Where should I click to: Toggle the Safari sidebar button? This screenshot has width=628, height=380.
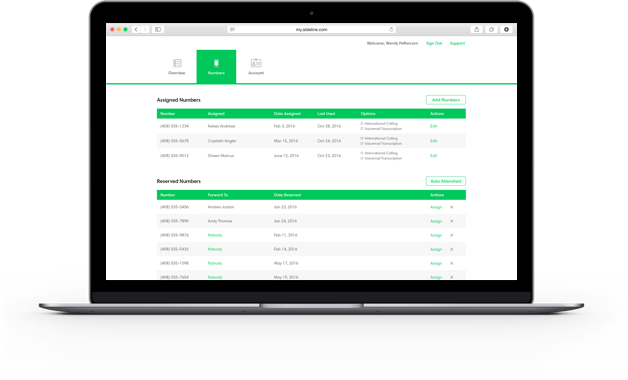pos(158,30)
